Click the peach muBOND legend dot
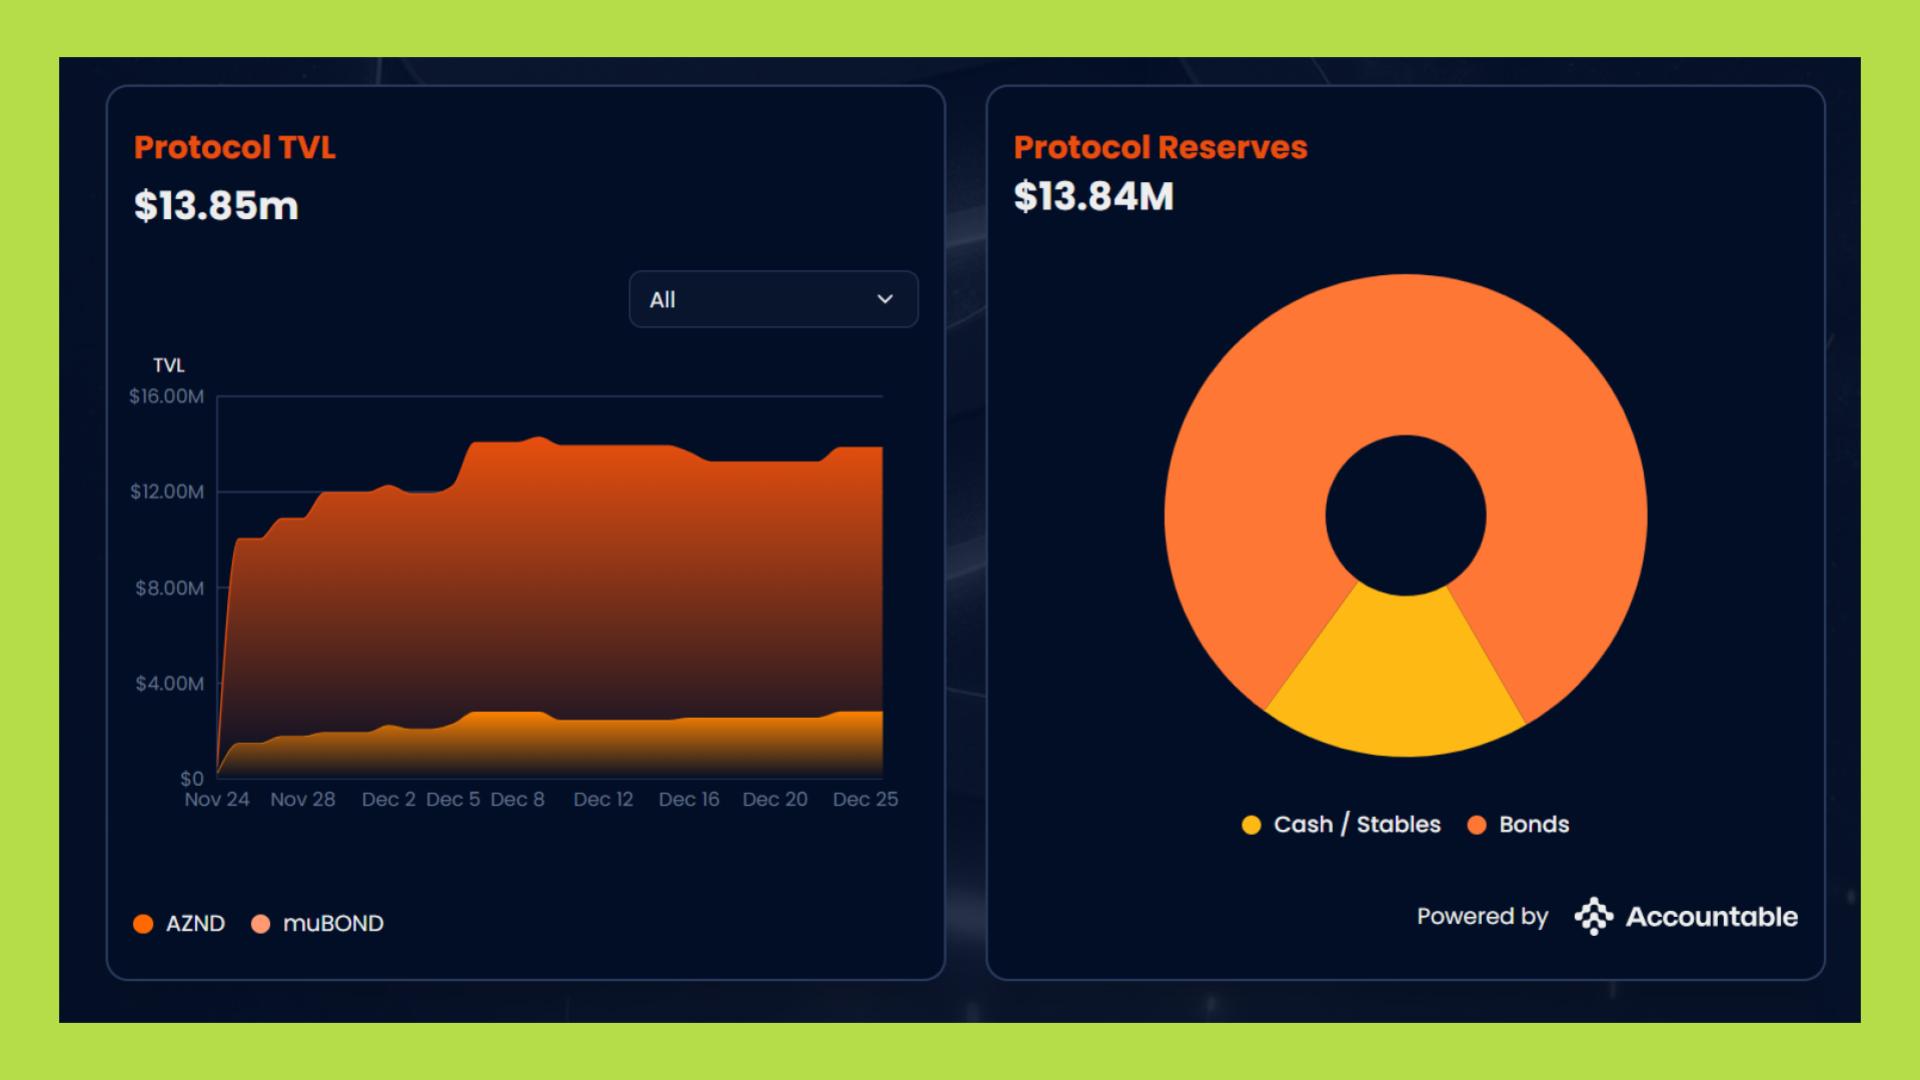Screen dimensions: 1920x1080 [261, 923]
